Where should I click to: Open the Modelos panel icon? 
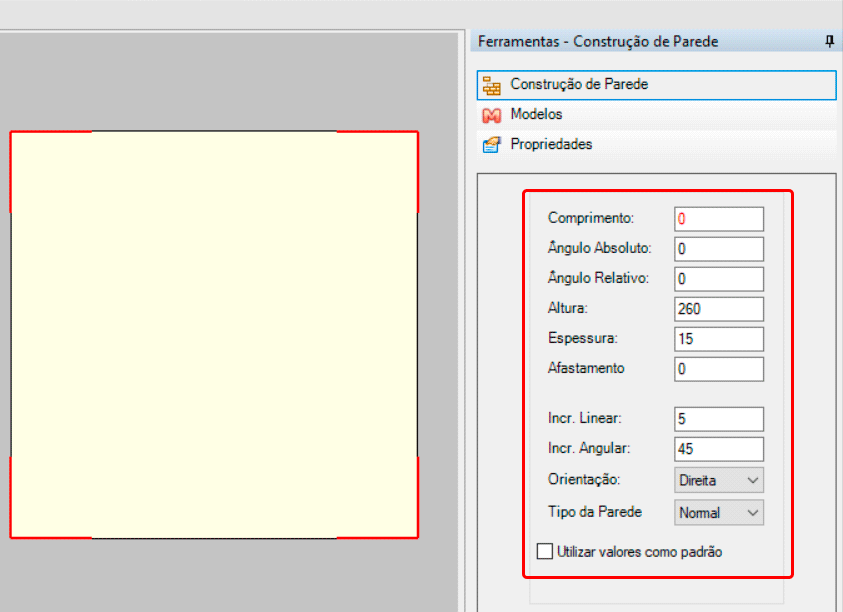click(490, 115)
